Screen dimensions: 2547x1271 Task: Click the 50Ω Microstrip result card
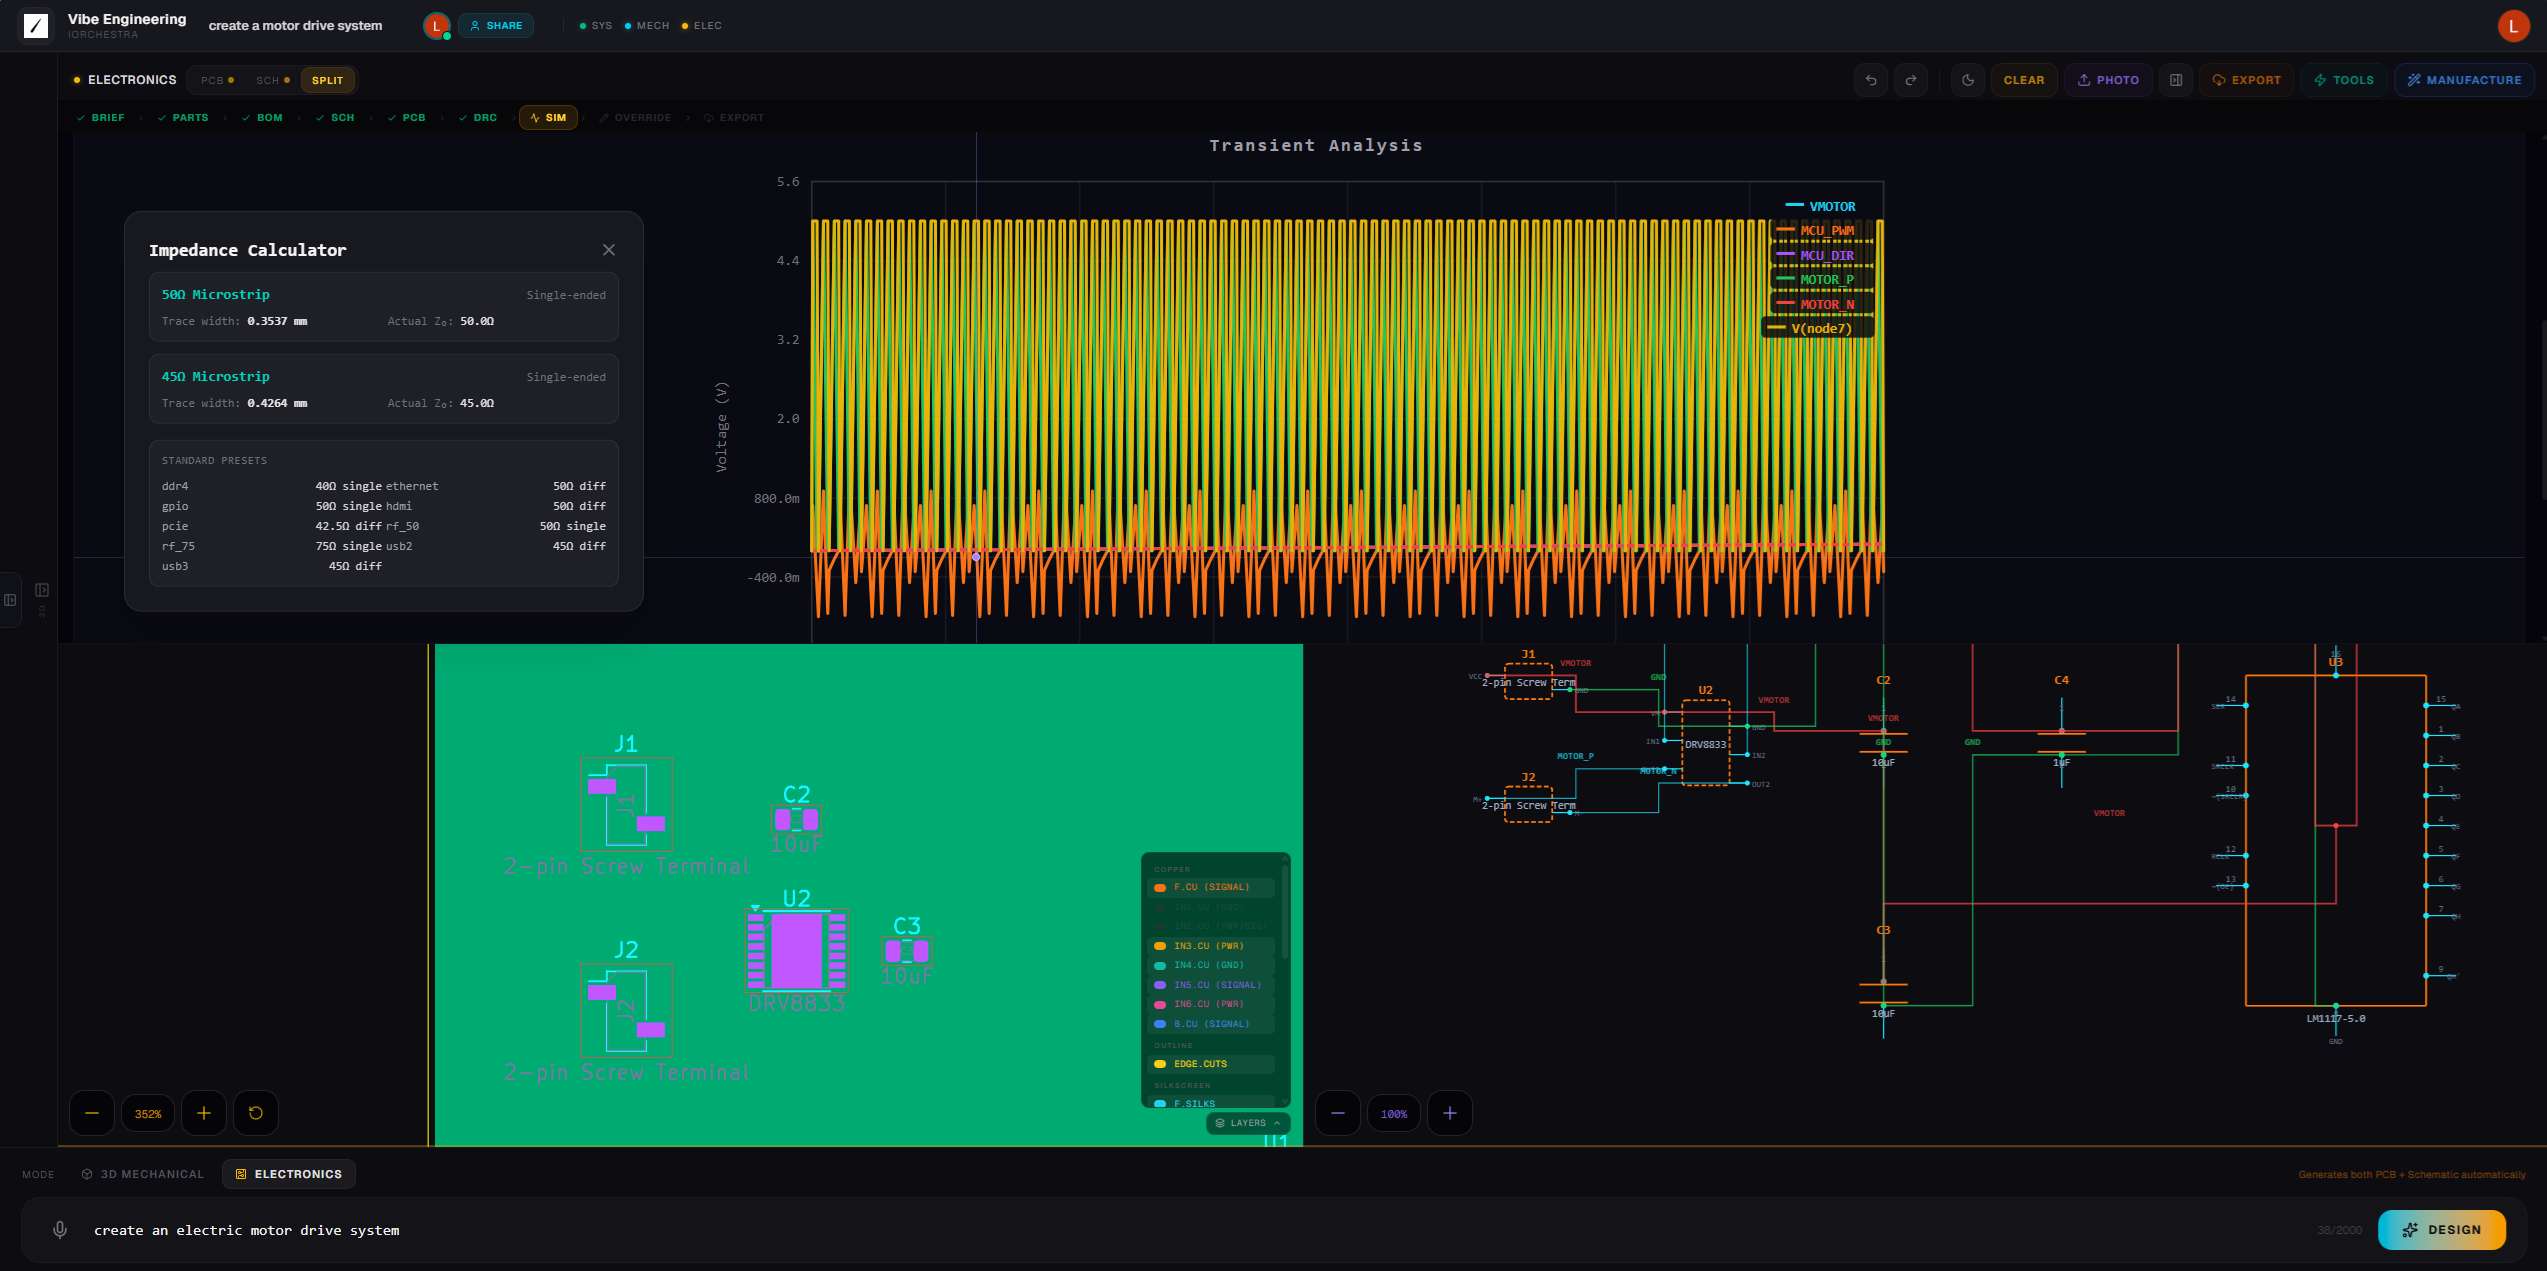pos(384,307)
